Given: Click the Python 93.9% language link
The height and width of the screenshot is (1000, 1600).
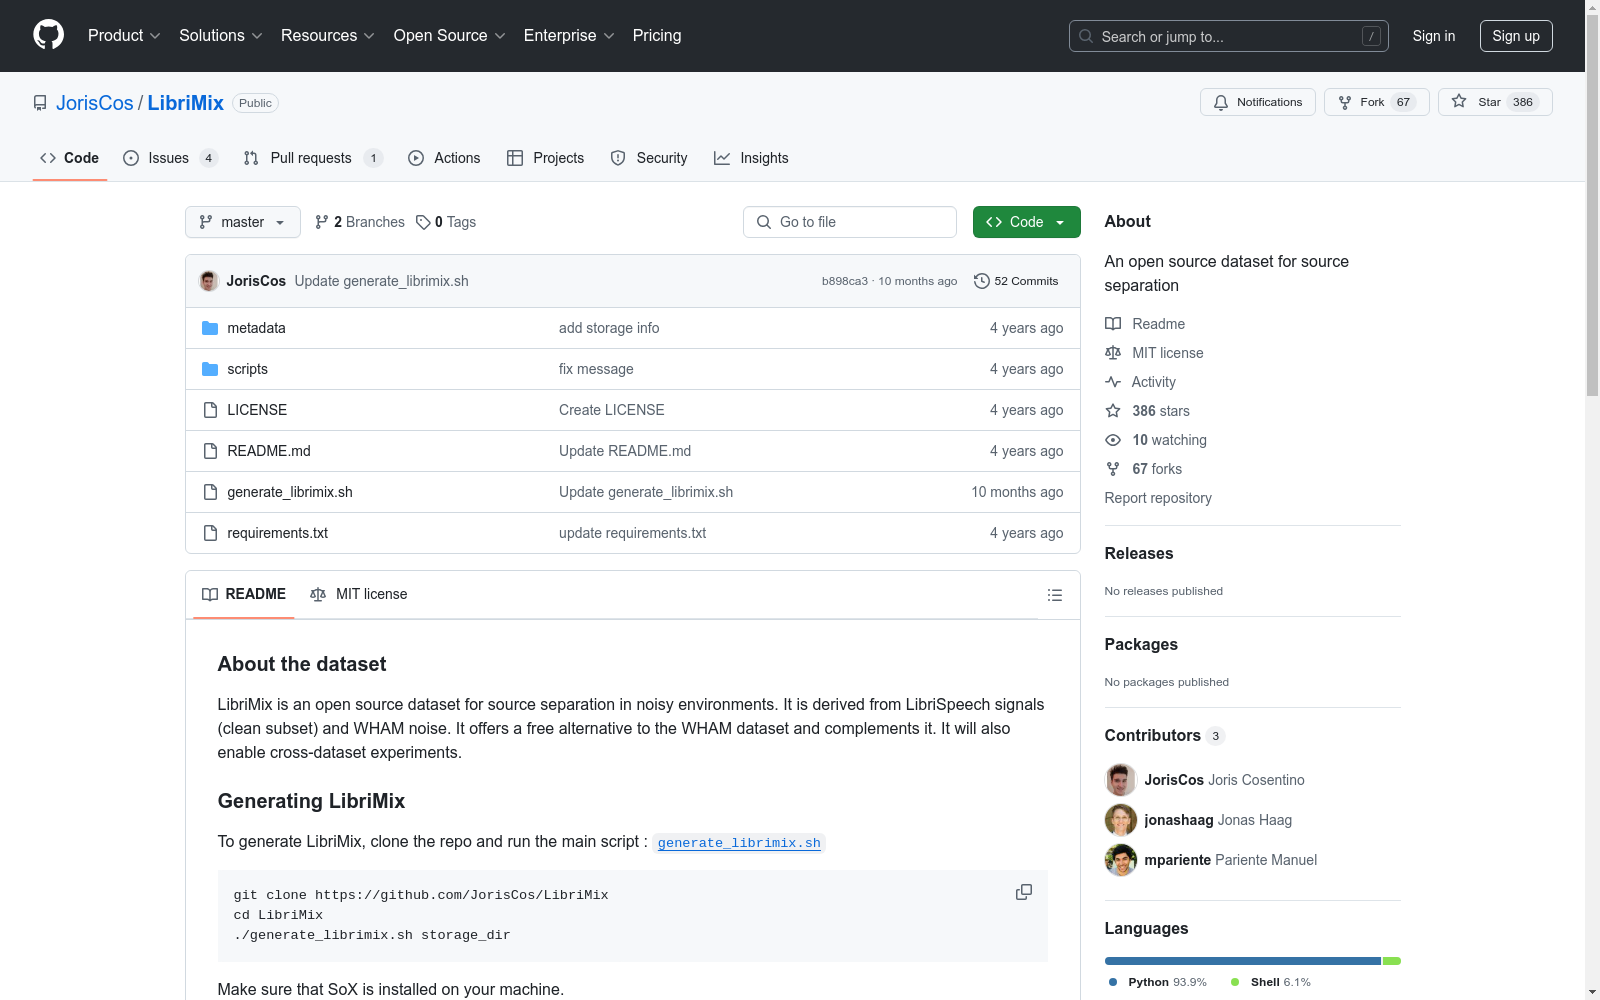Looking at the screenshot, I should click(x=1158, y=982).
